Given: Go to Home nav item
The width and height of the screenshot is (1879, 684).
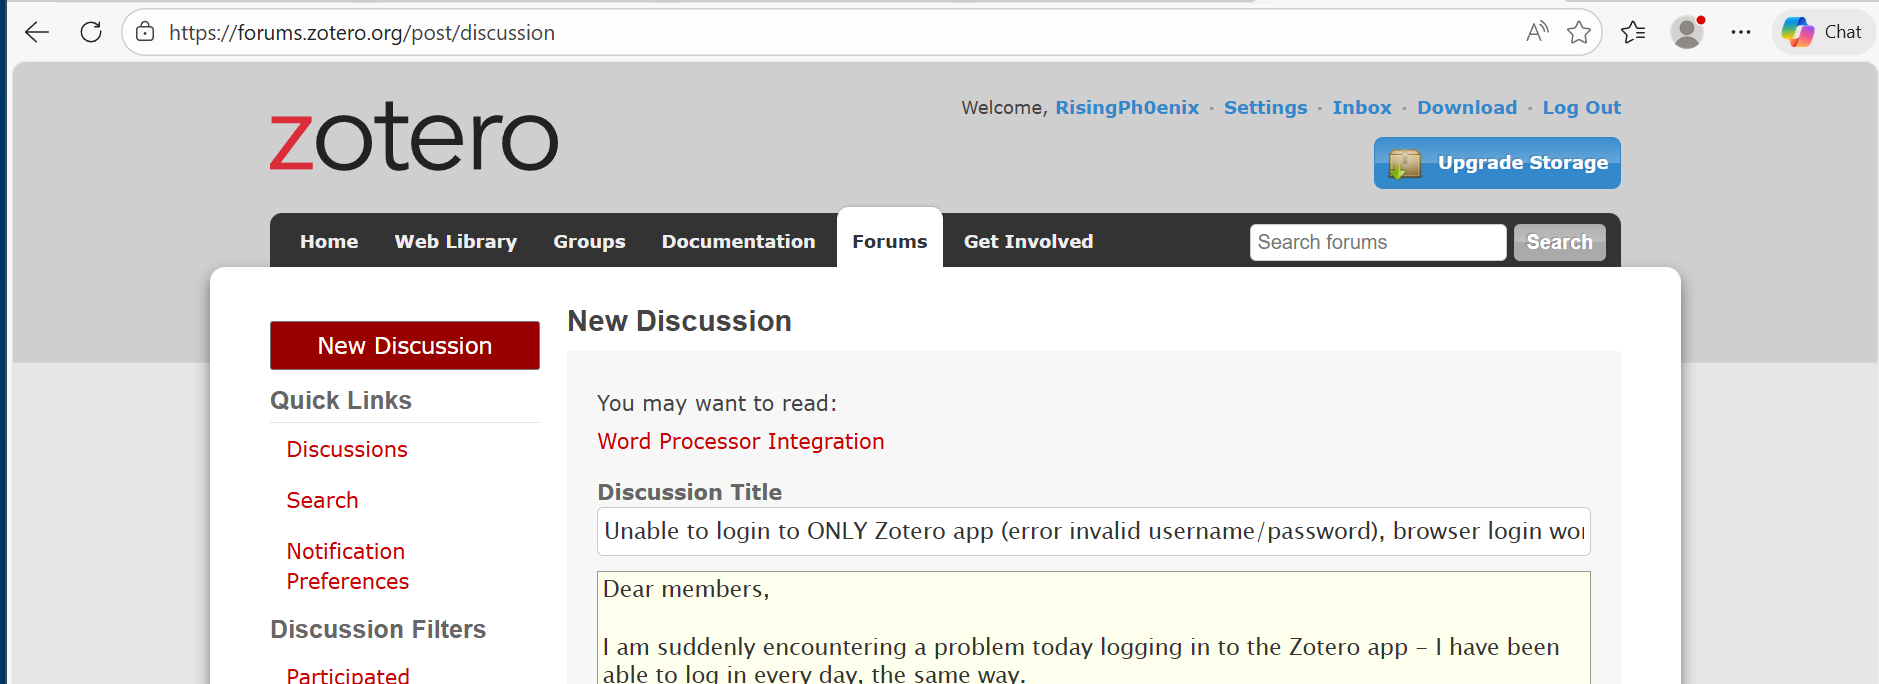Looking at the screenshot, I should (x=329, y=241).
